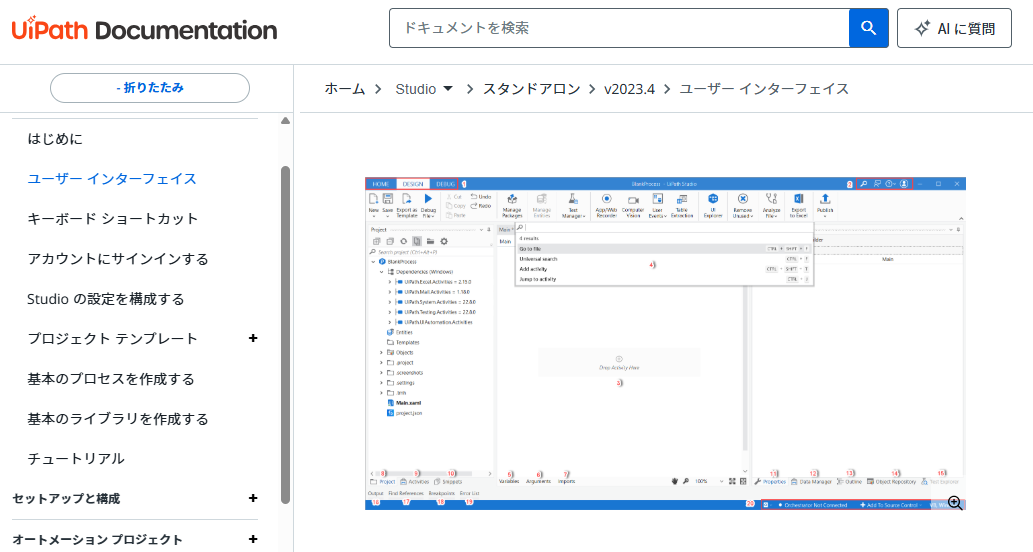Navigate to ホーム breadcrumb
Image resolution: width=1033 pixels, height=552 pixels.
345,89
